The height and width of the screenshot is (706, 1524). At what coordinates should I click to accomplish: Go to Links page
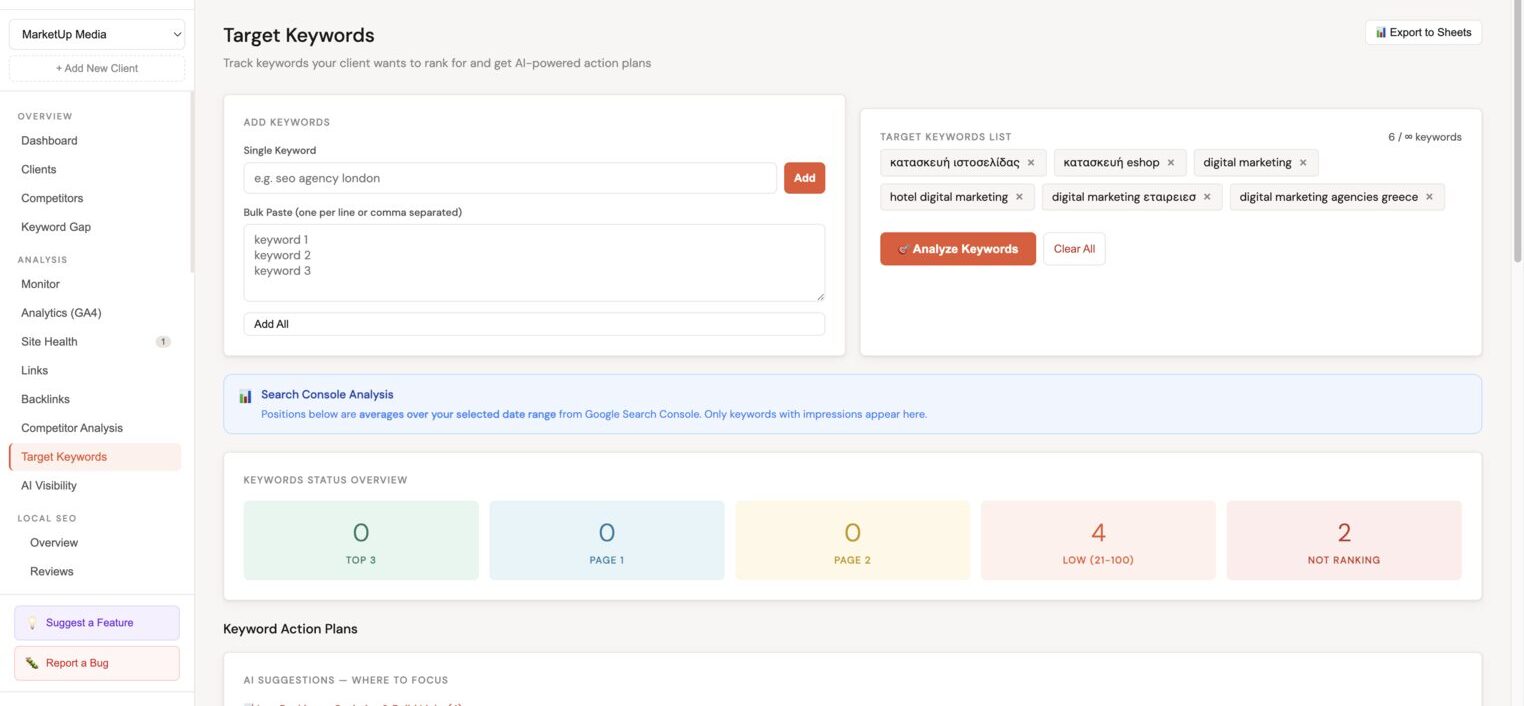(34, 370)
